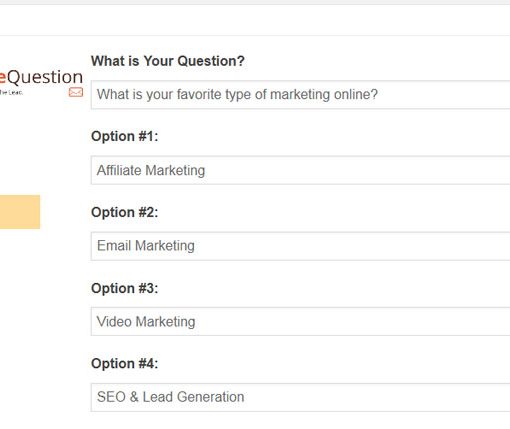This screenshot has width=510, height=429.
Task: Focus the Option #2 Email Marketing field
Action: pyautogui.click(x=300, y=246)
